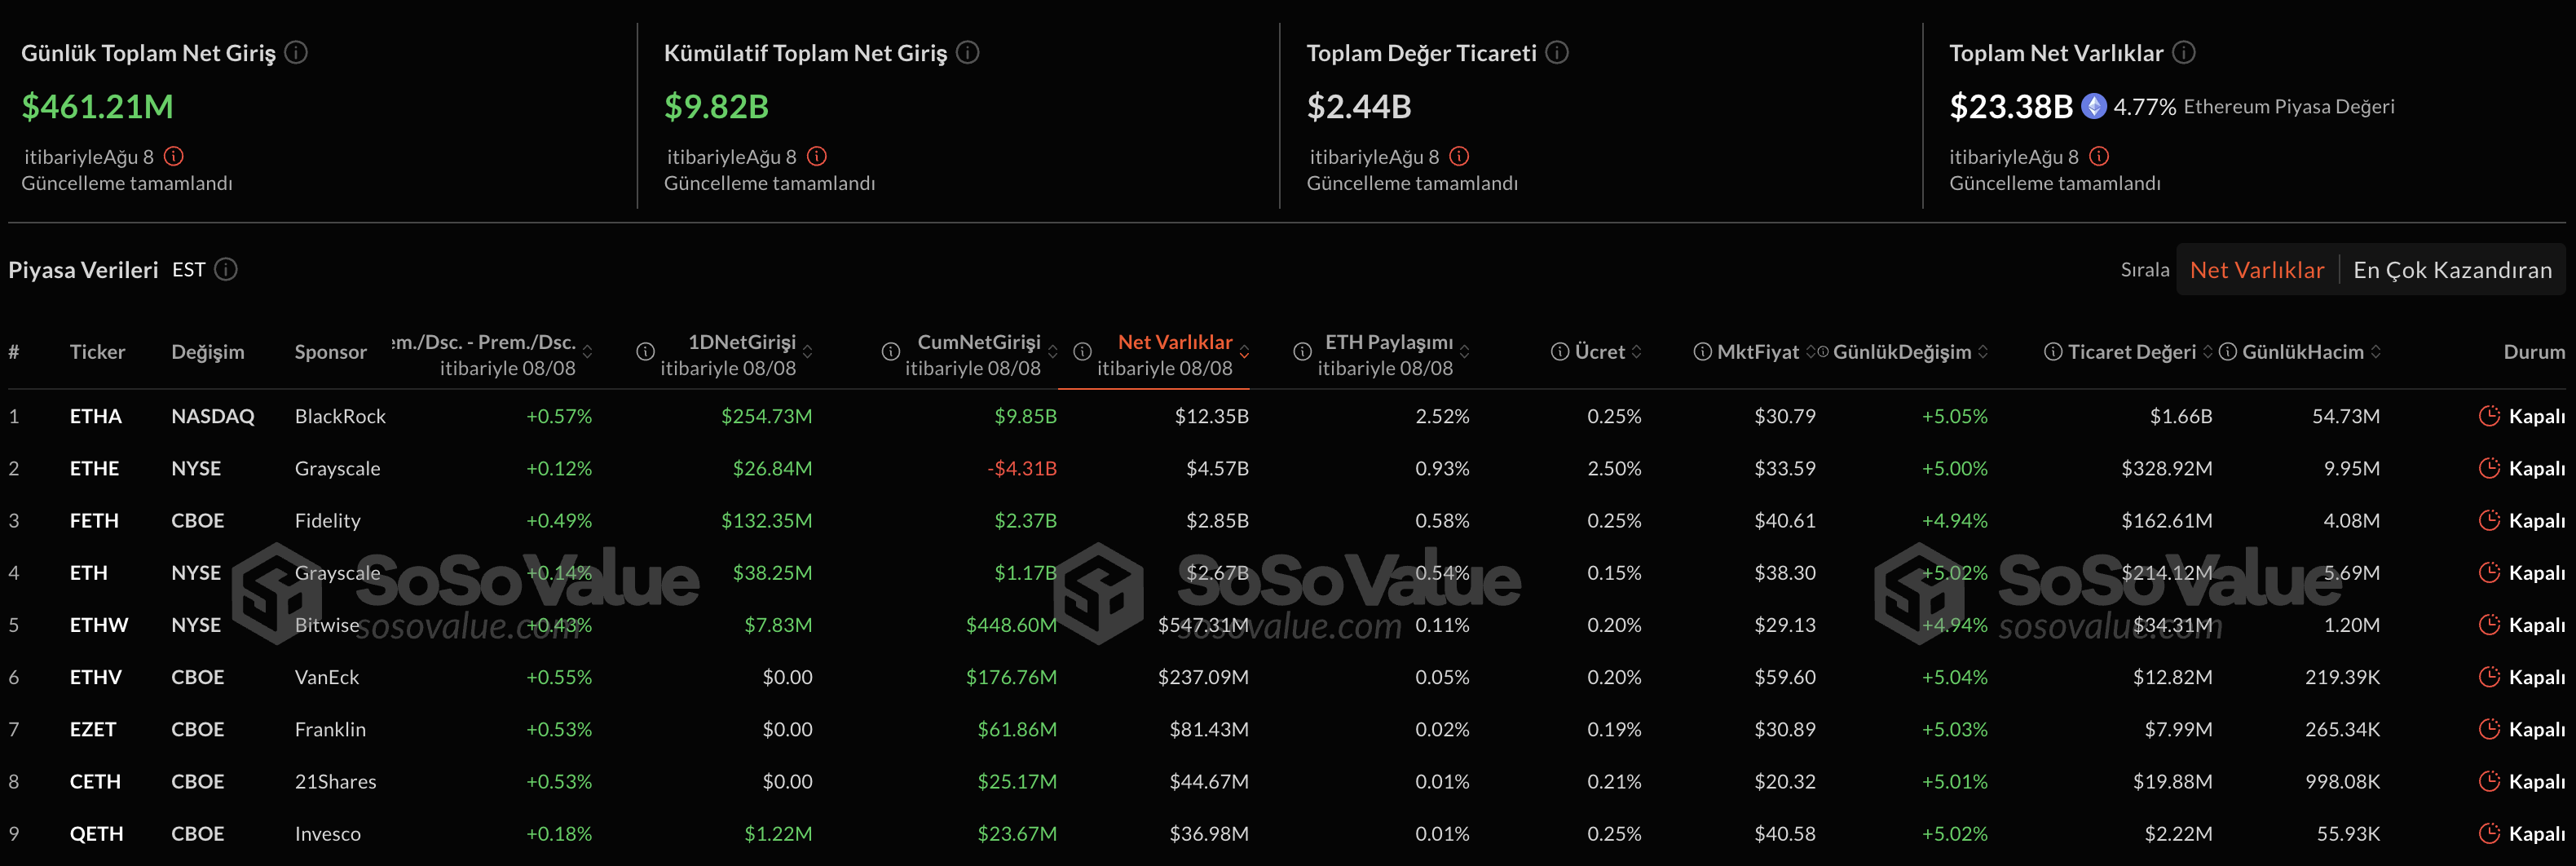This screenshot has width=2576, height=866.
Task: Click the Ethereum logo beside $23.38B
Action: (x=2093, y=106)
